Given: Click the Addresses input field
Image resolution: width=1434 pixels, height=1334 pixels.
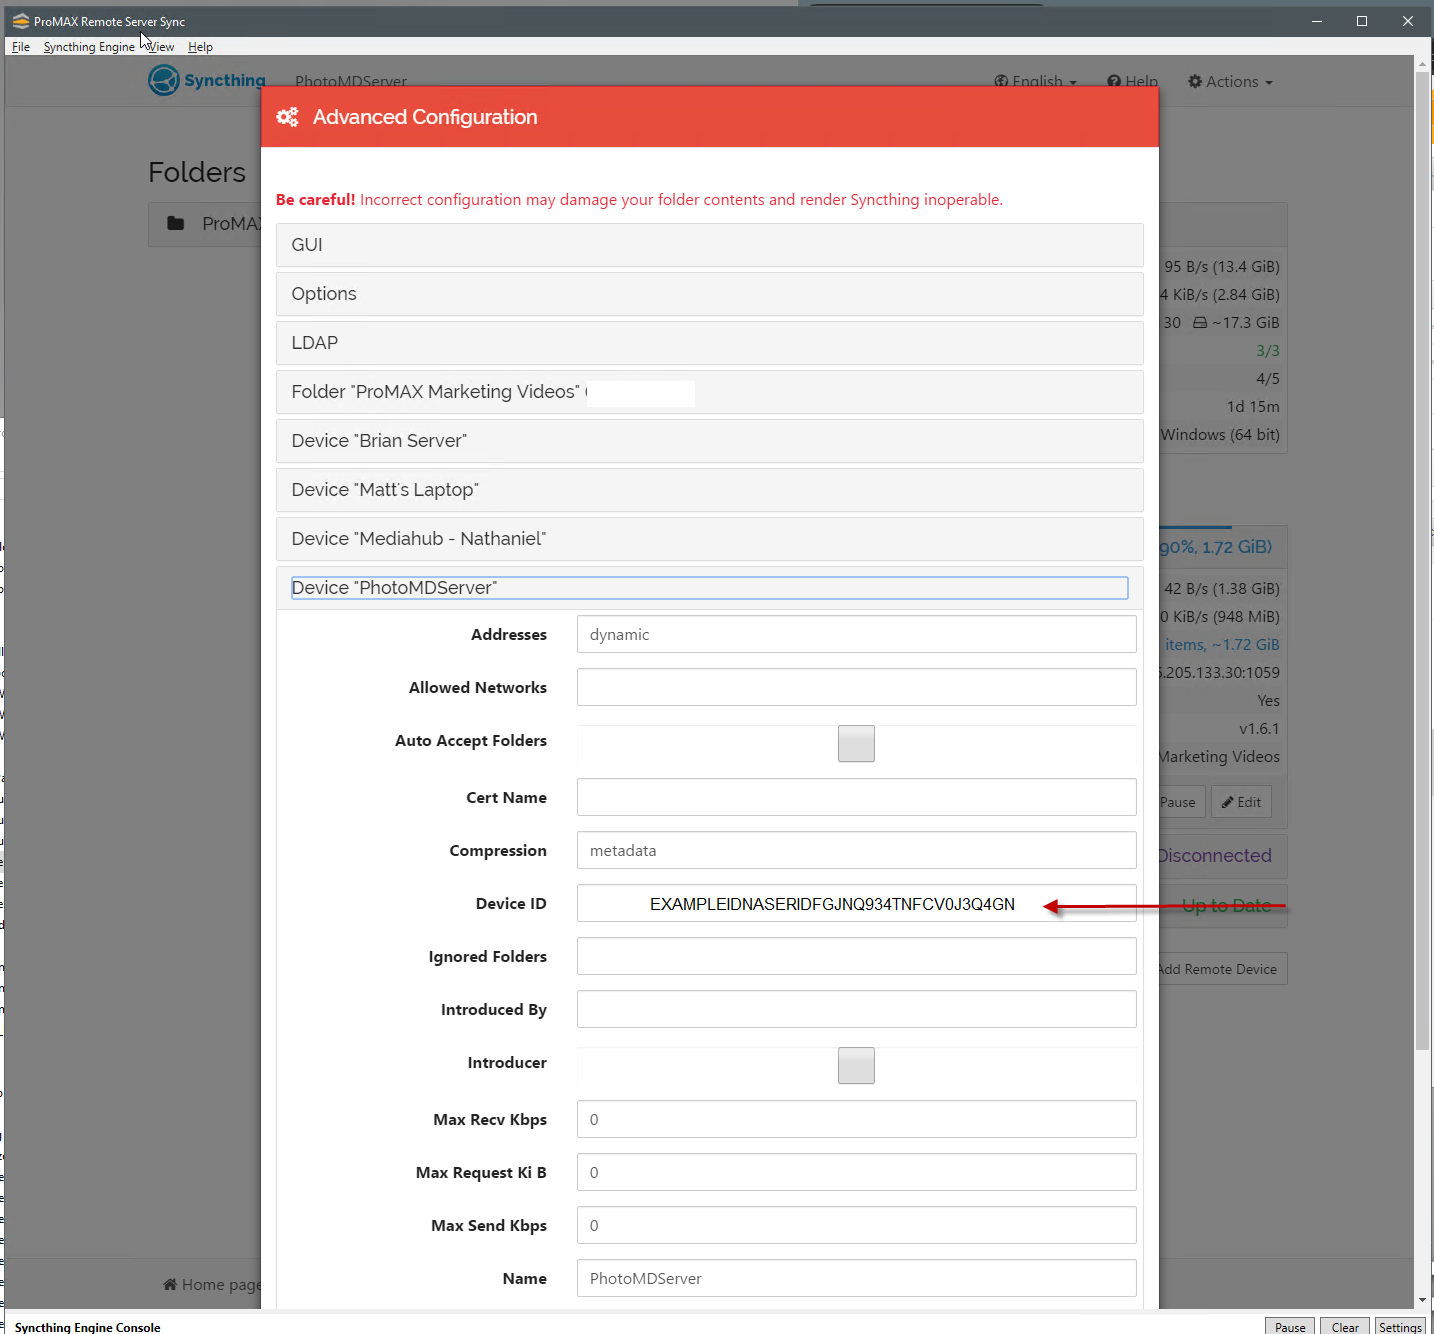Looking at the screenshot, I should pos(856,634).
